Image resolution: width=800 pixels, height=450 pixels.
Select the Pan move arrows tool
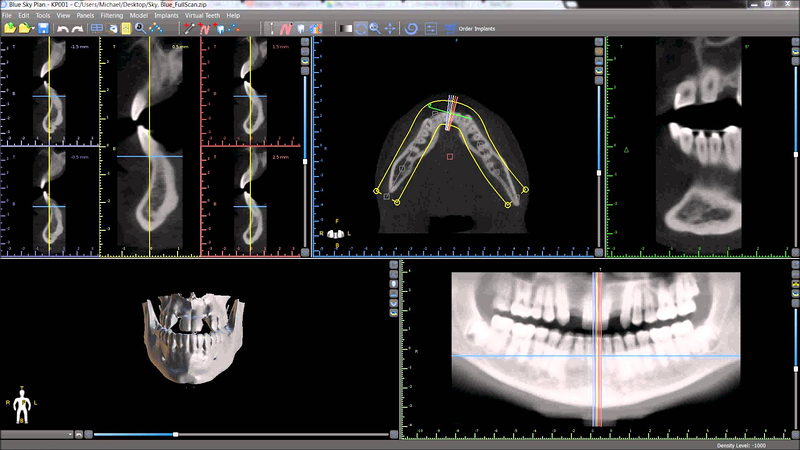pos(390,29)
